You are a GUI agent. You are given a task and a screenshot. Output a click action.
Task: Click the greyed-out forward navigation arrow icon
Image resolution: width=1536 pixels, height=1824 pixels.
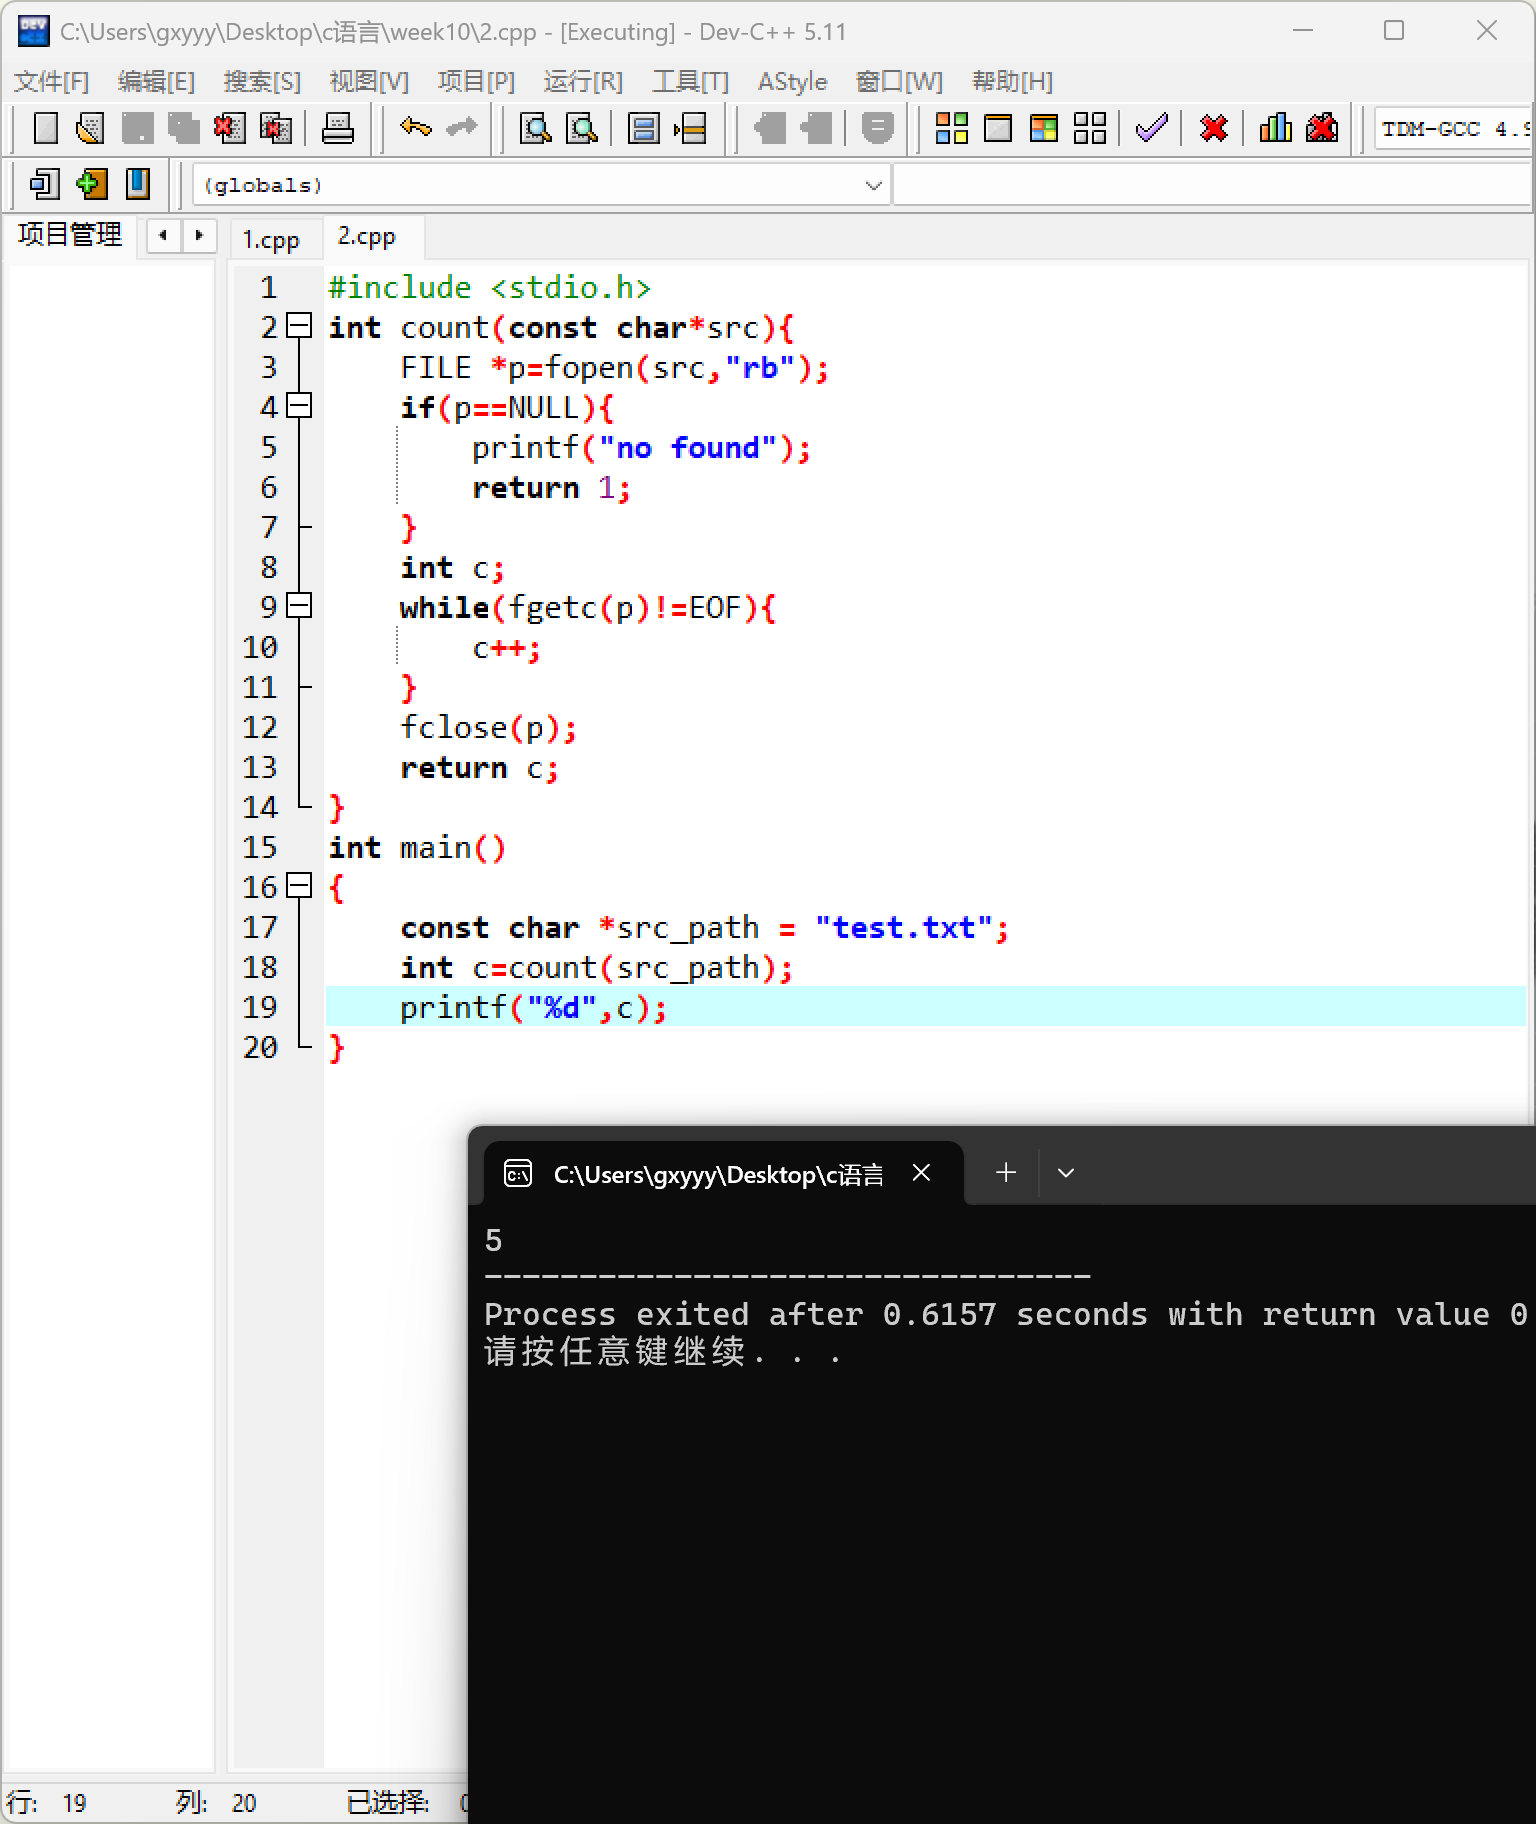(815, 128)
